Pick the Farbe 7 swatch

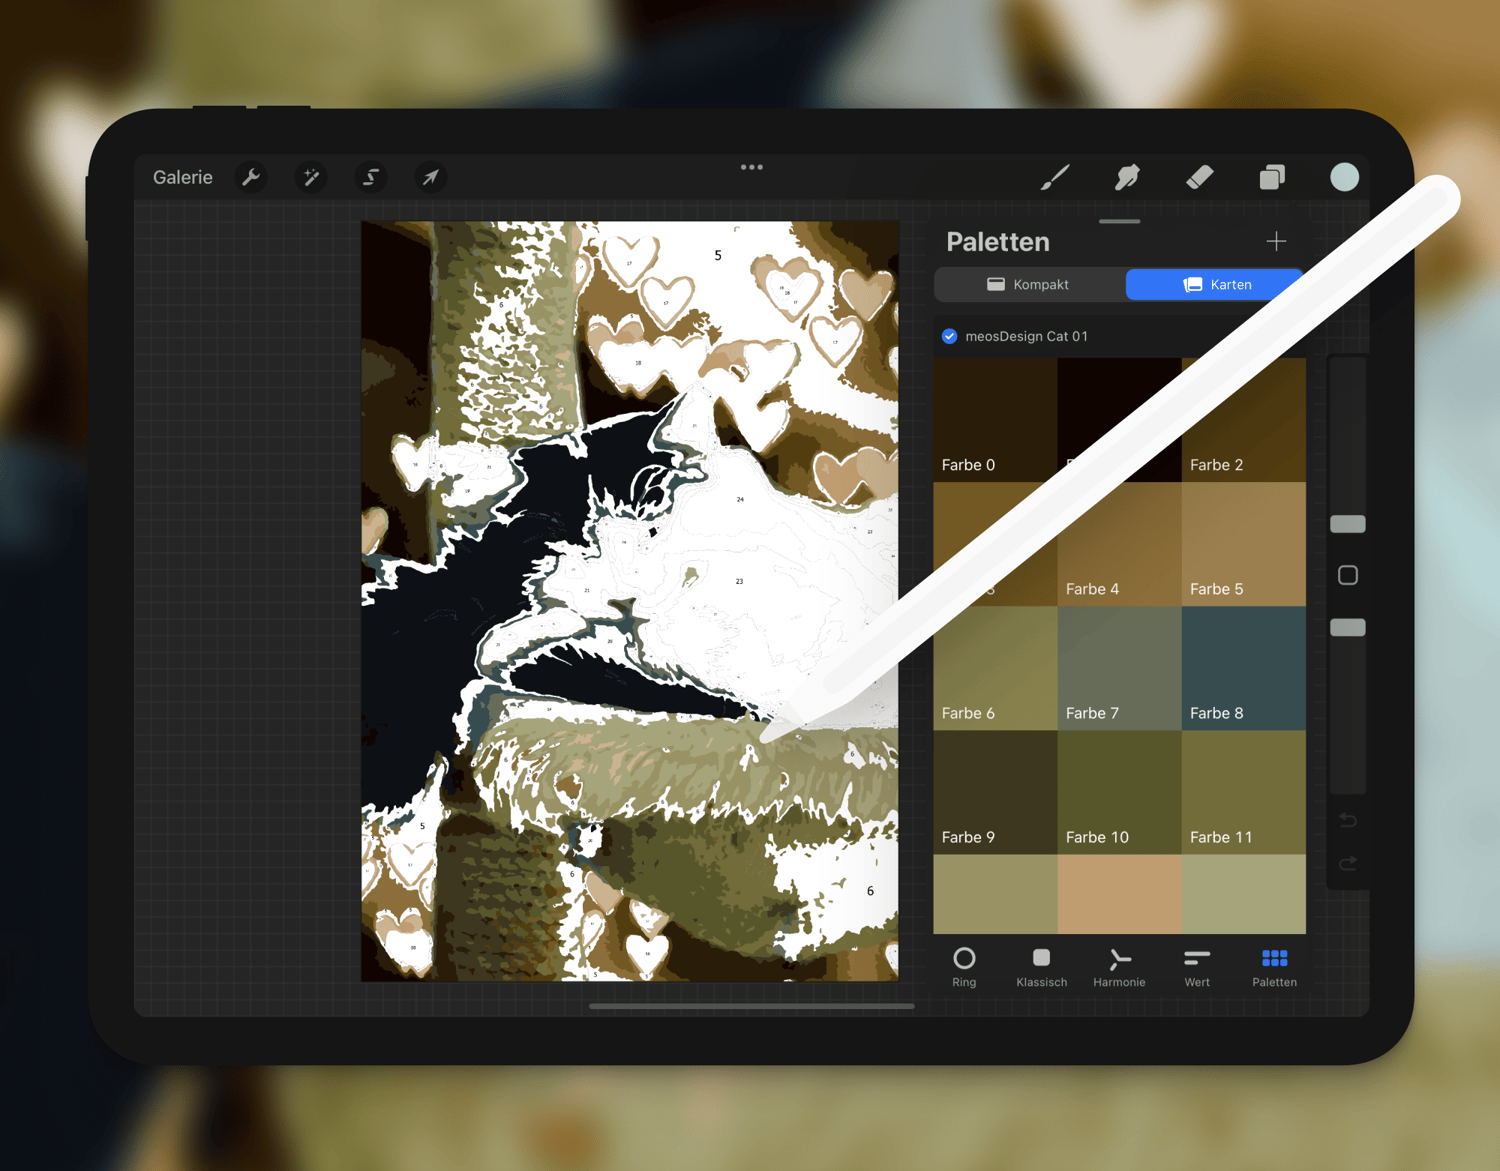pos(1120,668)
